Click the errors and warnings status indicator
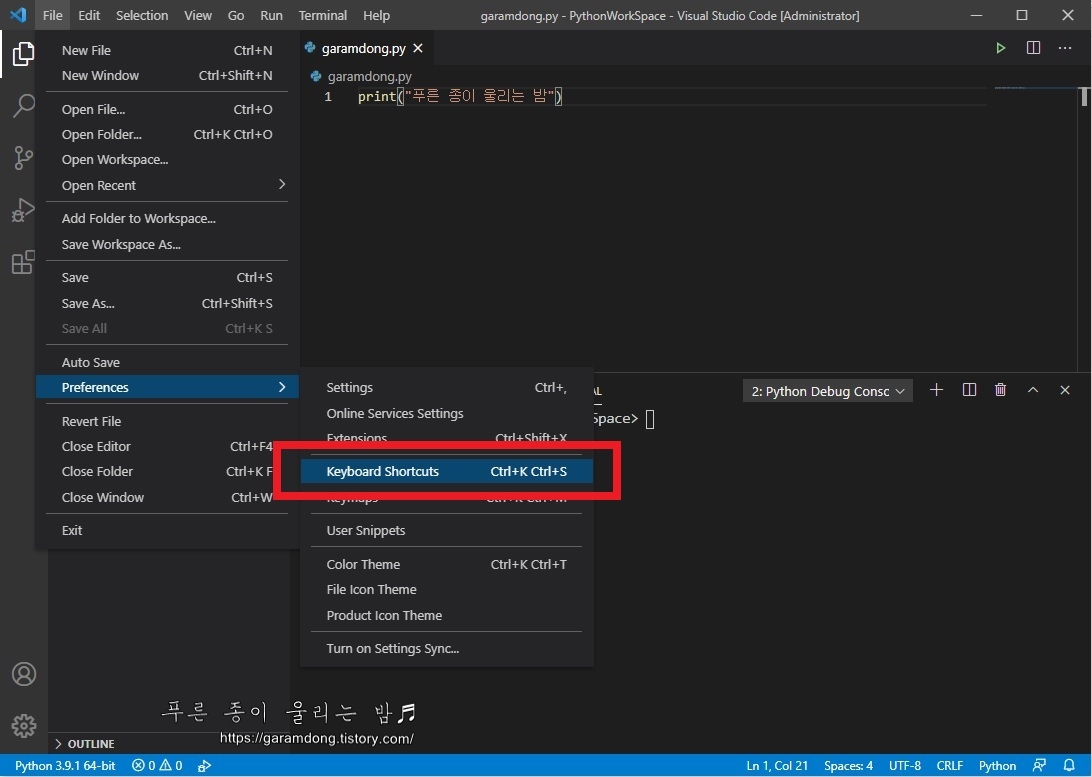This screenshot has width=1092, height=777. pos(157,766)
